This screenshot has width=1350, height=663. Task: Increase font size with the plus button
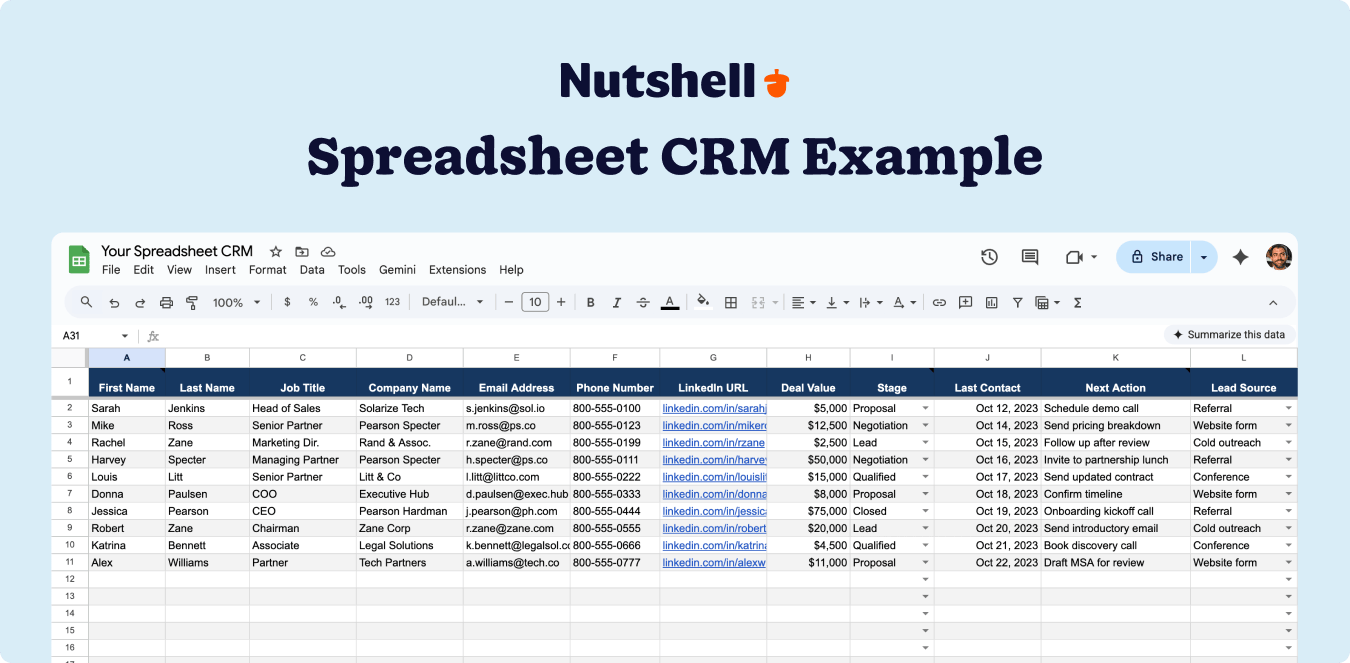tap(561, 302)
